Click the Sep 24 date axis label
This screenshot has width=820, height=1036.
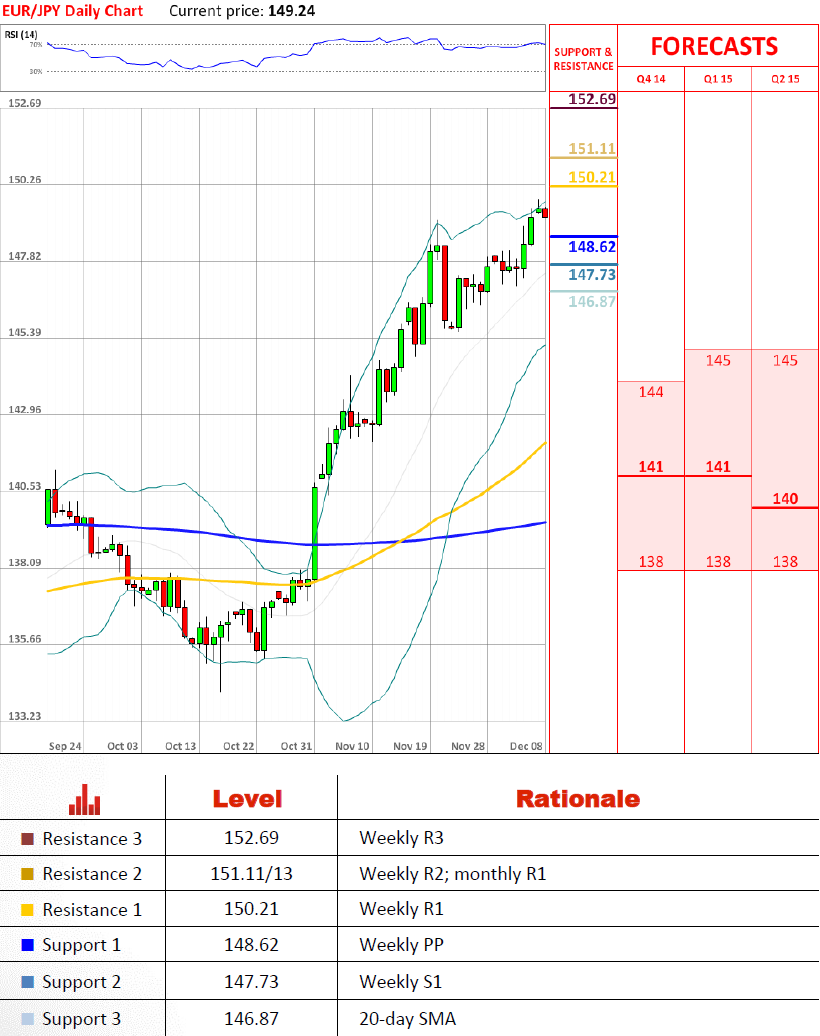point(65,746)
